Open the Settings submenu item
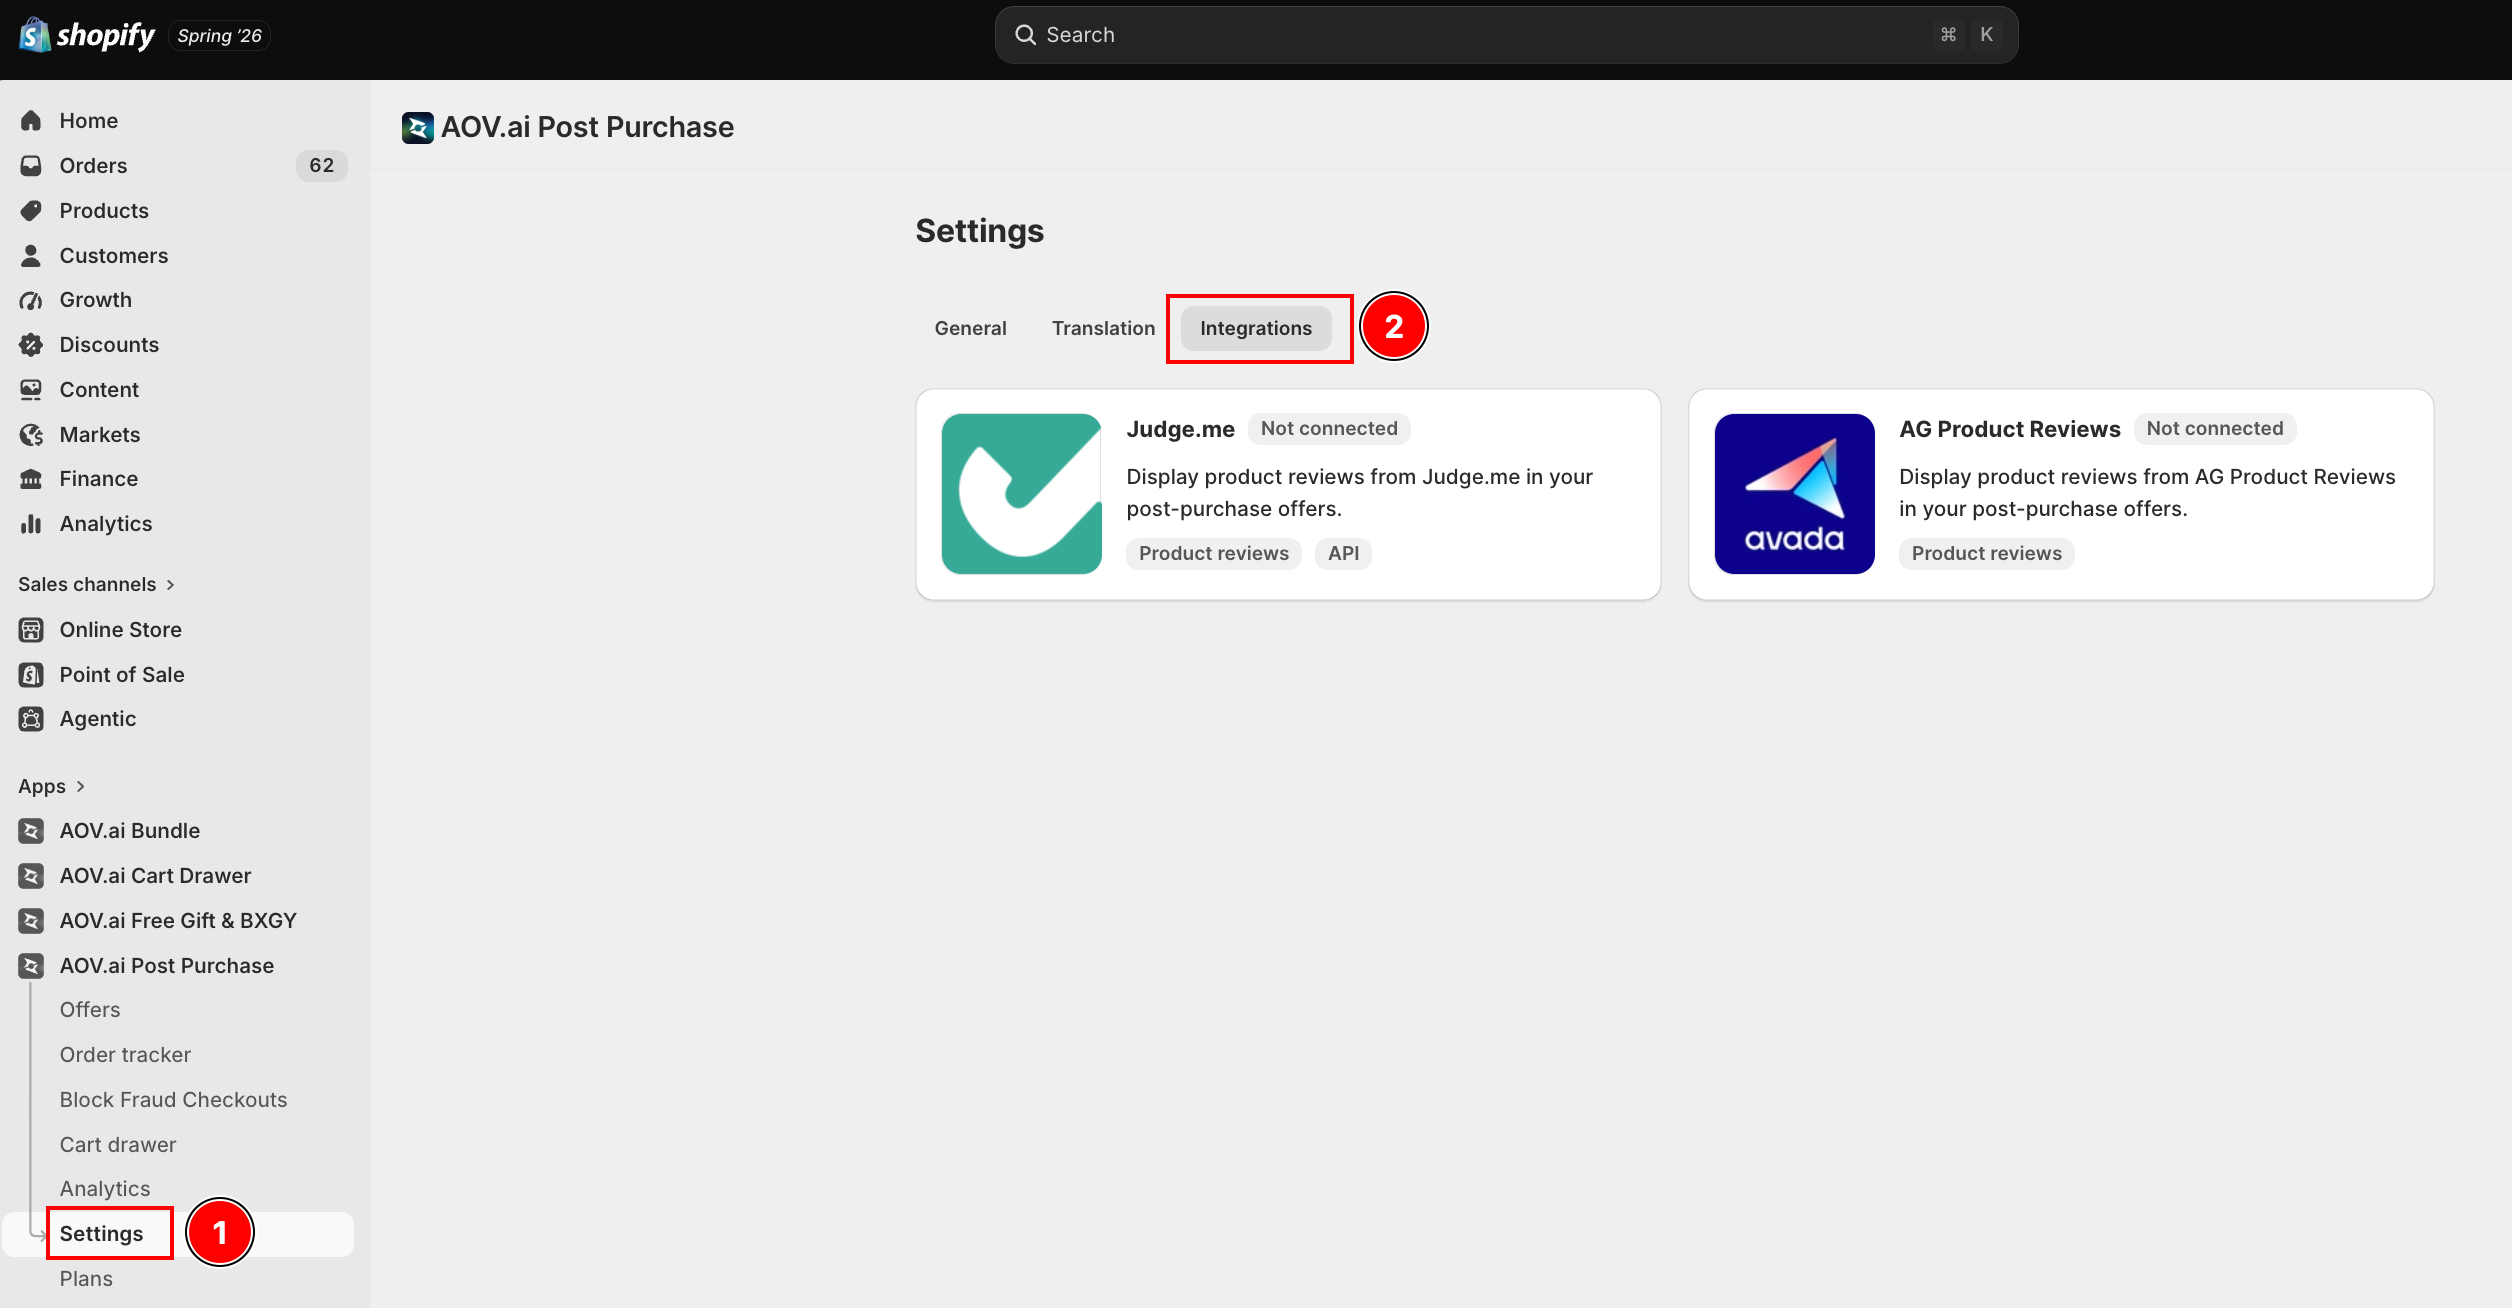This screenshot has width=2512, height=1308. (101, 1234)
